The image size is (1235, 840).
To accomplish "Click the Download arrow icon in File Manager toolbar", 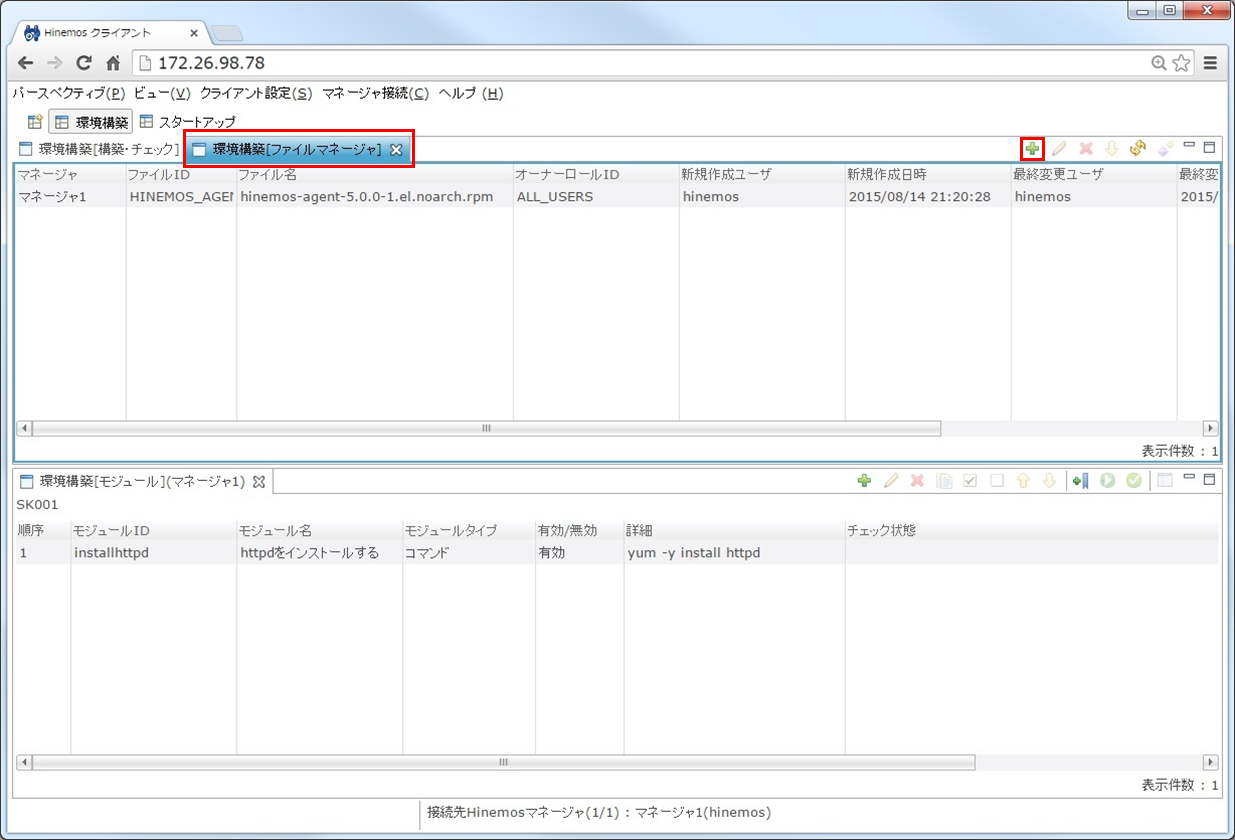I will tap(1111, 149).
